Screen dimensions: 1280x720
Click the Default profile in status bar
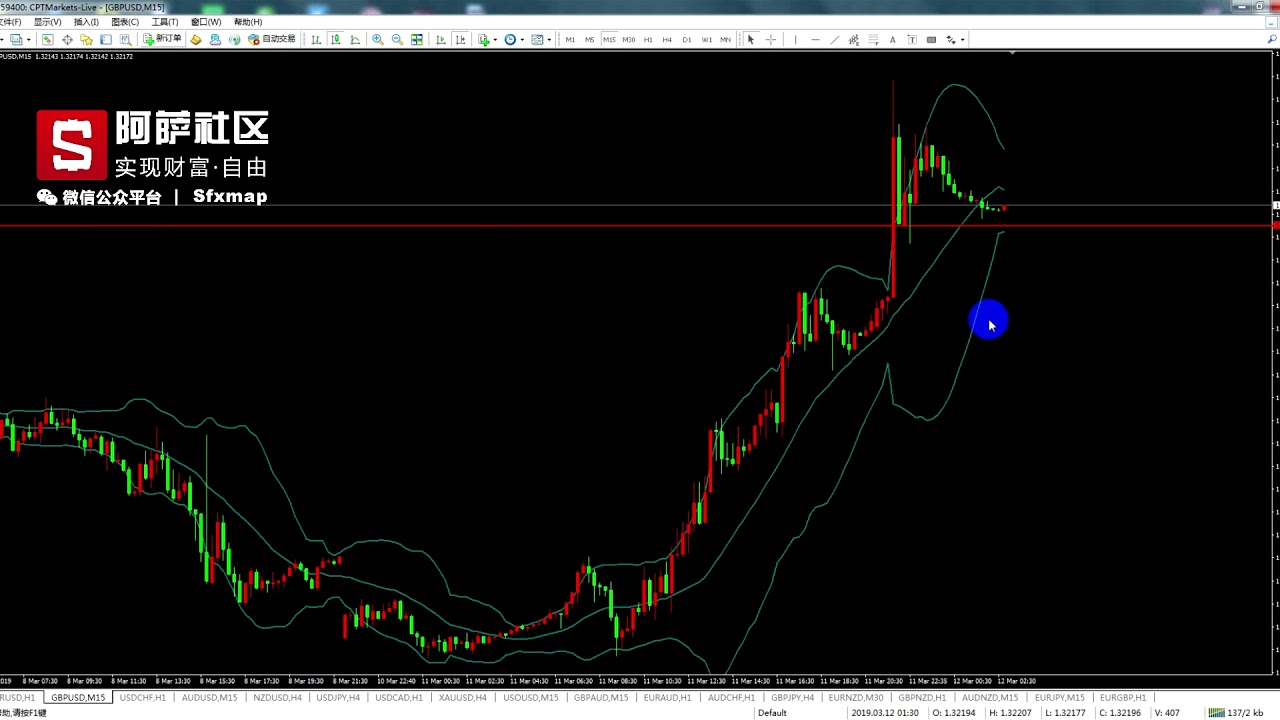coord(772,713)
